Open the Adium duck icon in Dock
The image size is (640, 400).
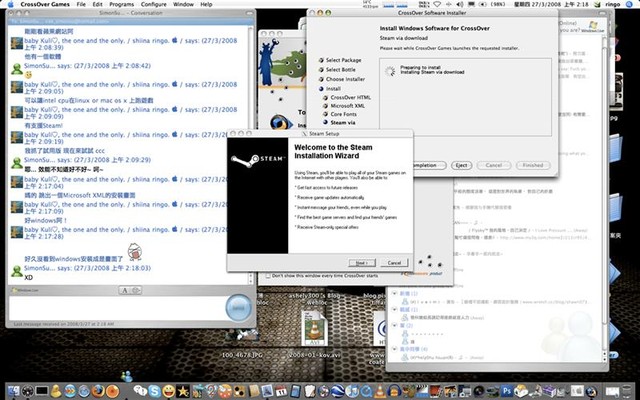click(56, 391)
